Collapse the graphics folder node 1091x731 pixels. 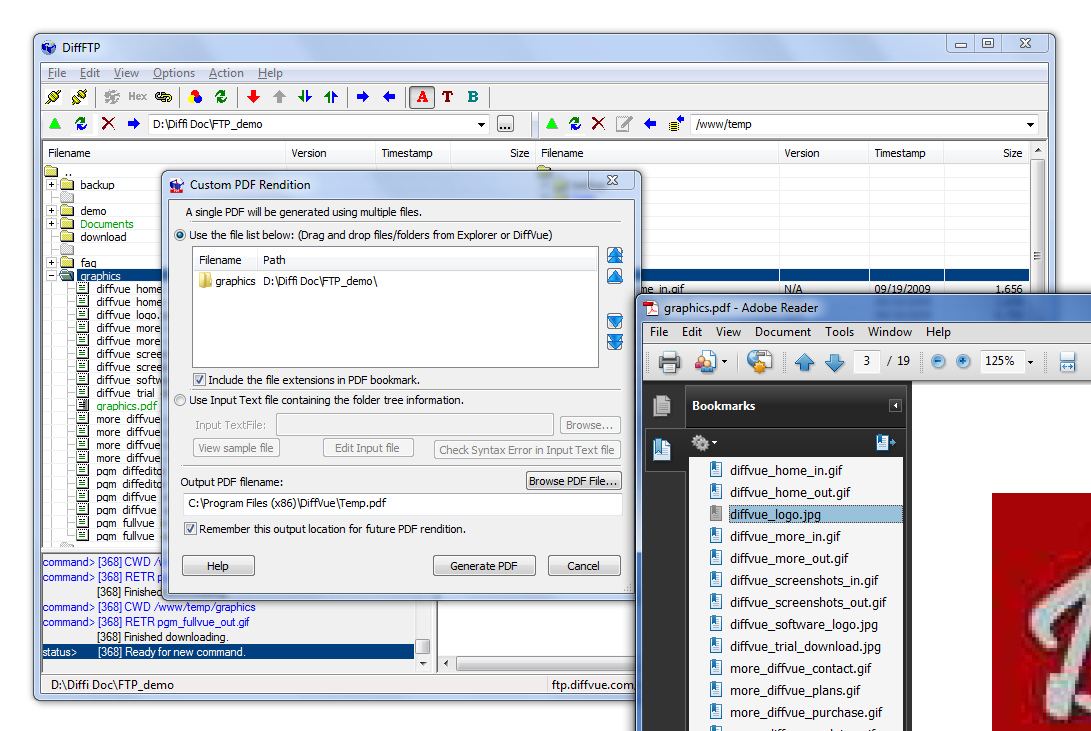[51, 275]
